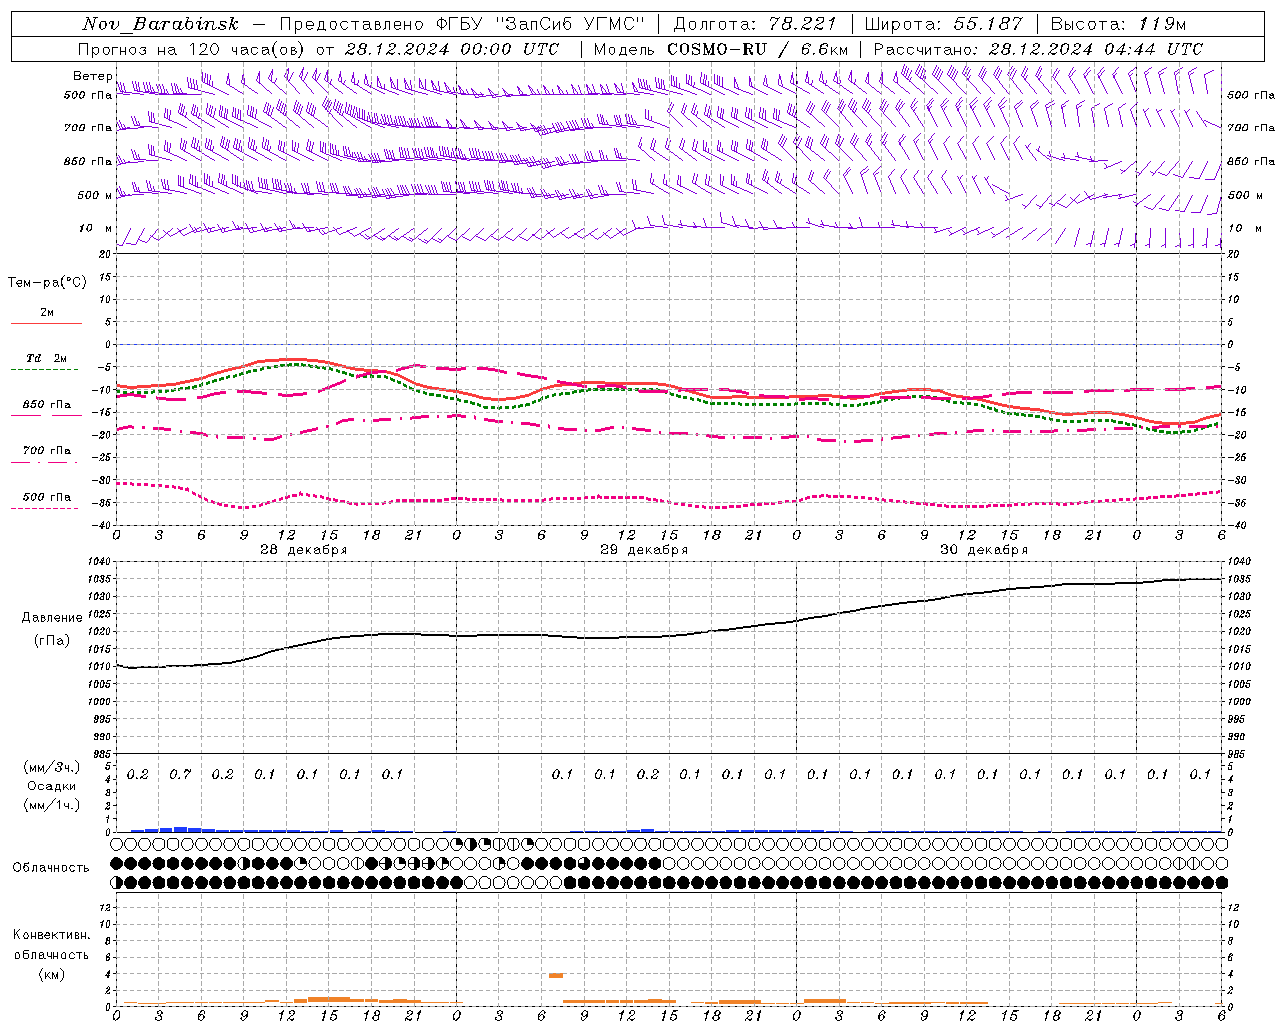Click the (гПа) unit label under Давление
This screenshot has width=1280, height=1024.
[51, 639]
